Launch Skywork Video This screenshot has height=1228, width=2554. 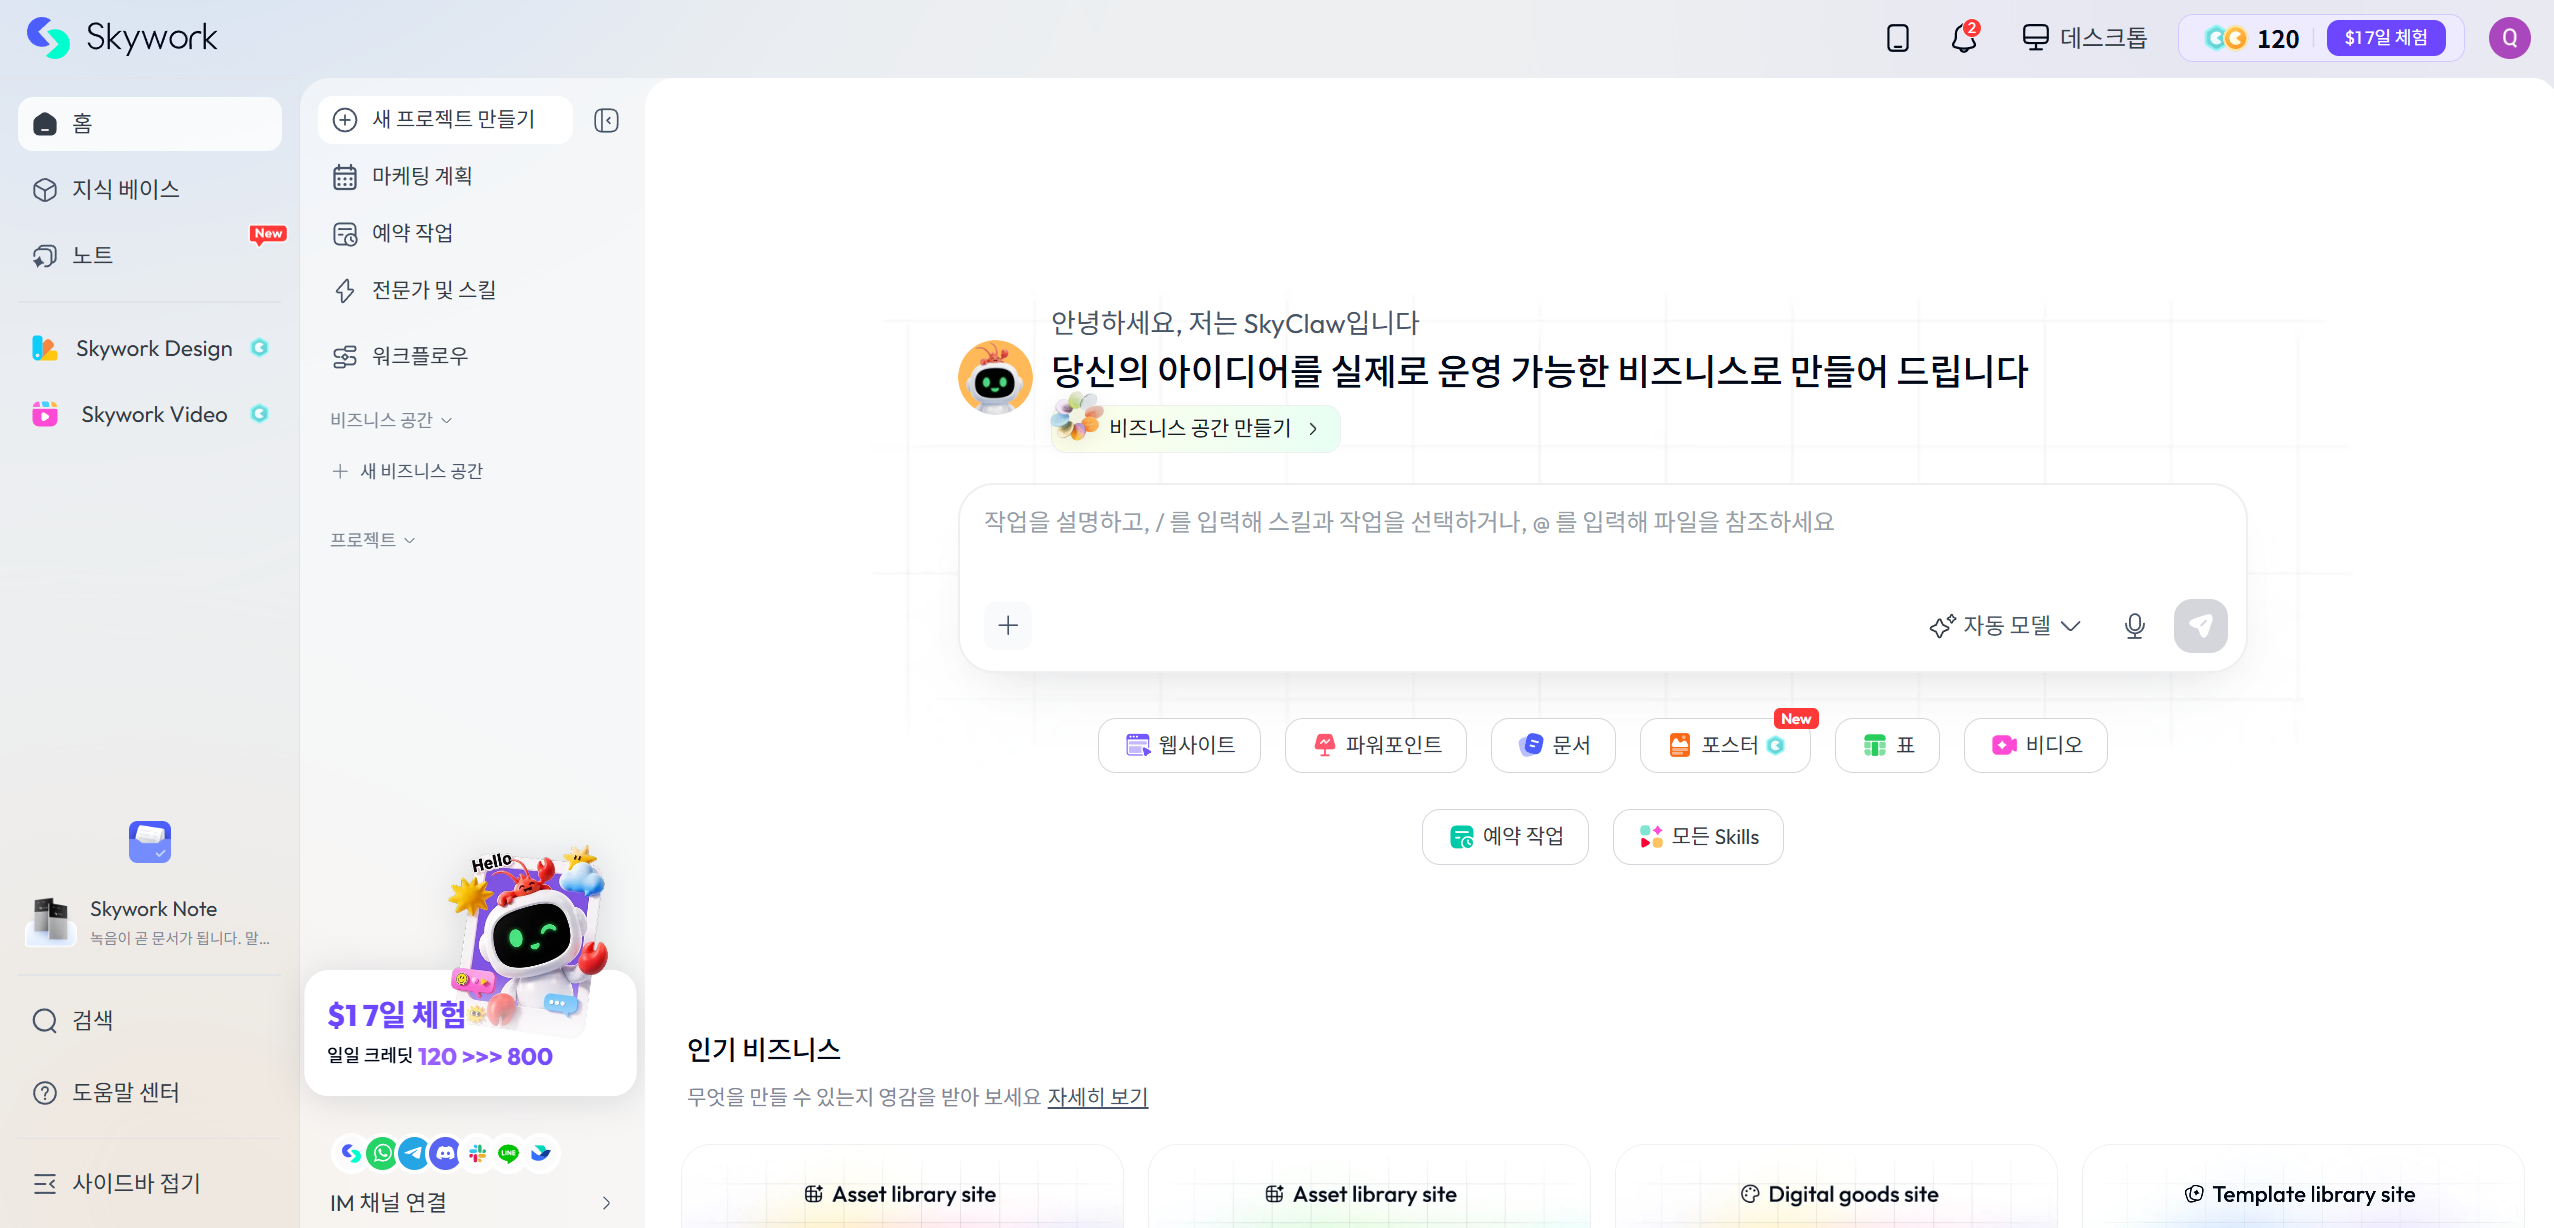[x=150, y=414]
